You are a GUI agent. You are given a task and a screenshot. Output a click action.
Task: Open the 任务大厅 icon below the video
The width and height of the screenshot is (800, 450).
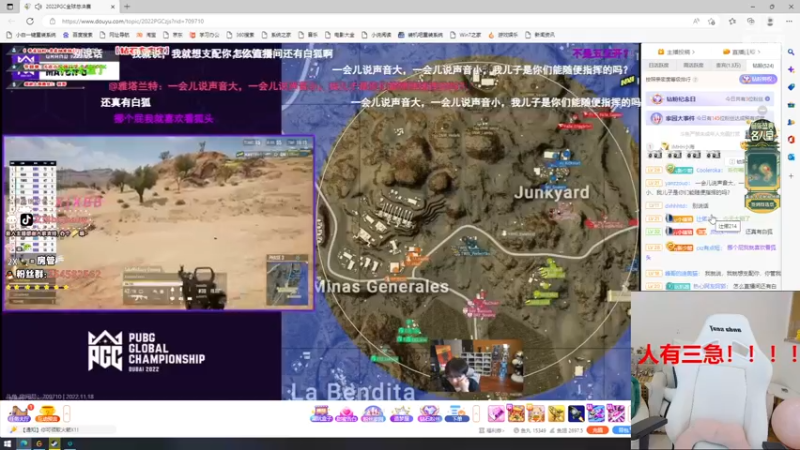[x=19, y=413]
